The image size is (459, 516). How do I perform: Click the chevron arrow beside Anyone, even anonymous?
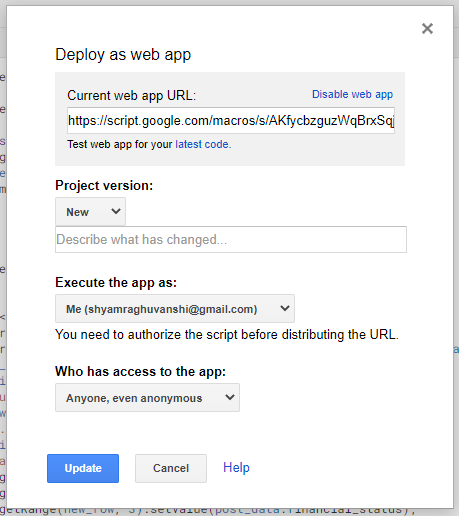pos(230,397)
